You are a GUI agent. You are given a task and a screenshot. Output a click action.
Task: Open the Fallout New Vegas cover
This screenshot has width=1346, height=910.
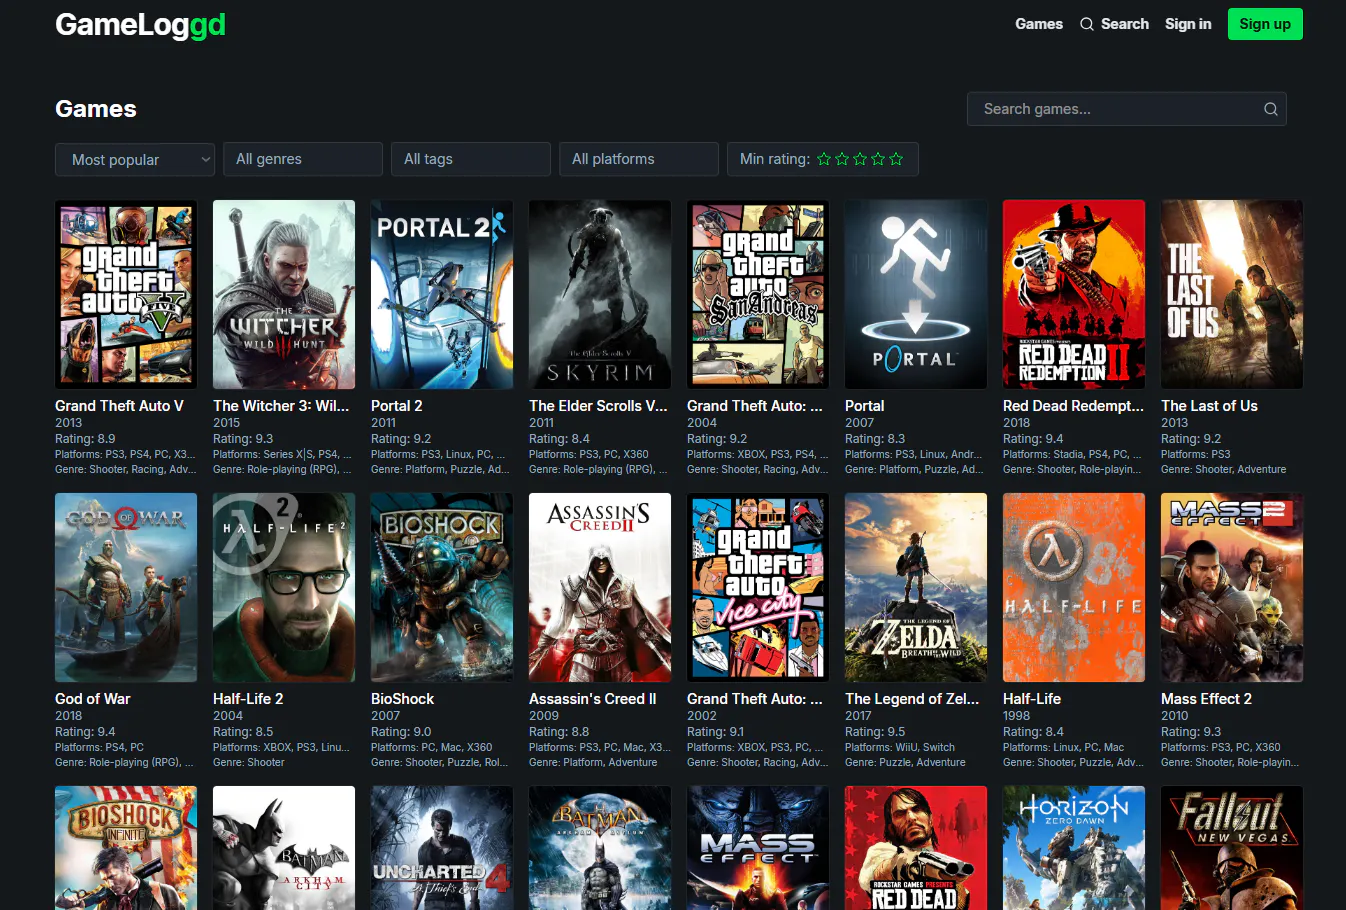coord(1232,848)
